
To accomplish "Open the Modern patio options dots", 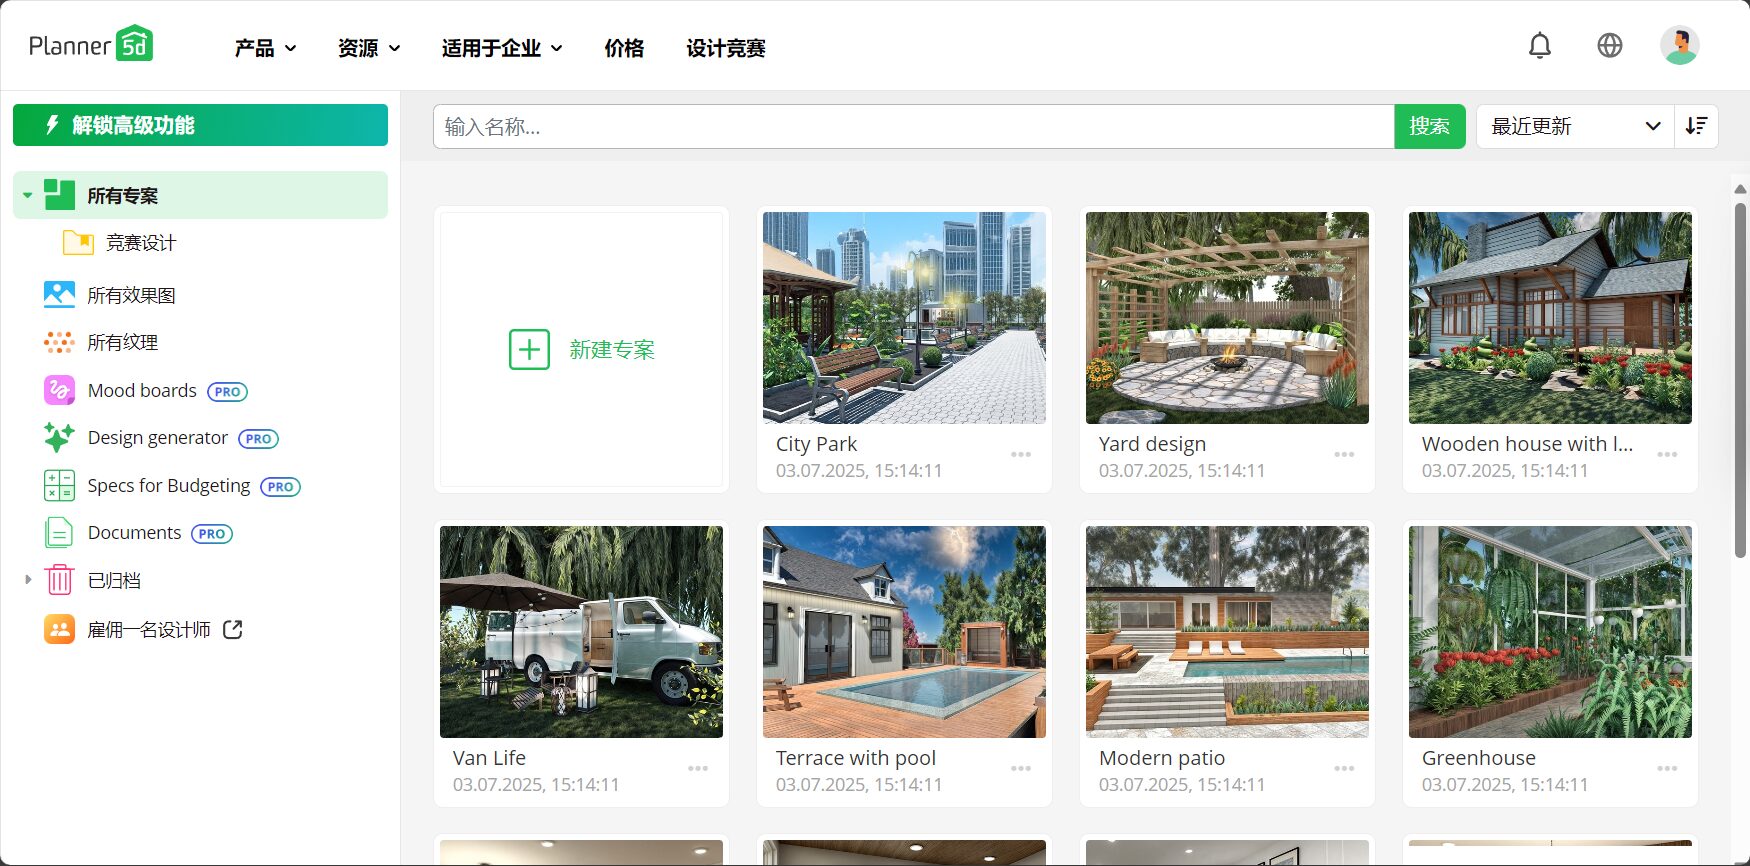I will point(1344,769).
